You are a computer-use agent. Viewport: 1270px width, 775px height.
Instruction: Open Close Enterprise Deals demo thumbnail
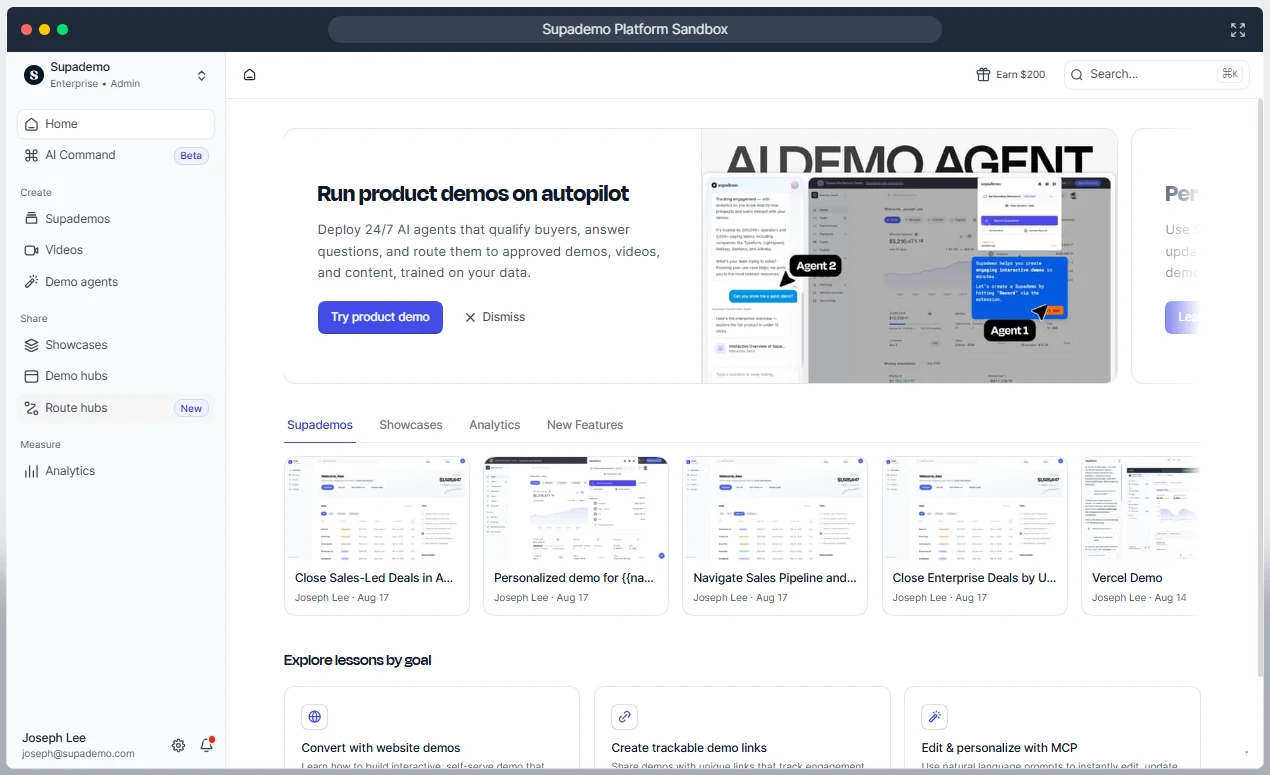975,510
